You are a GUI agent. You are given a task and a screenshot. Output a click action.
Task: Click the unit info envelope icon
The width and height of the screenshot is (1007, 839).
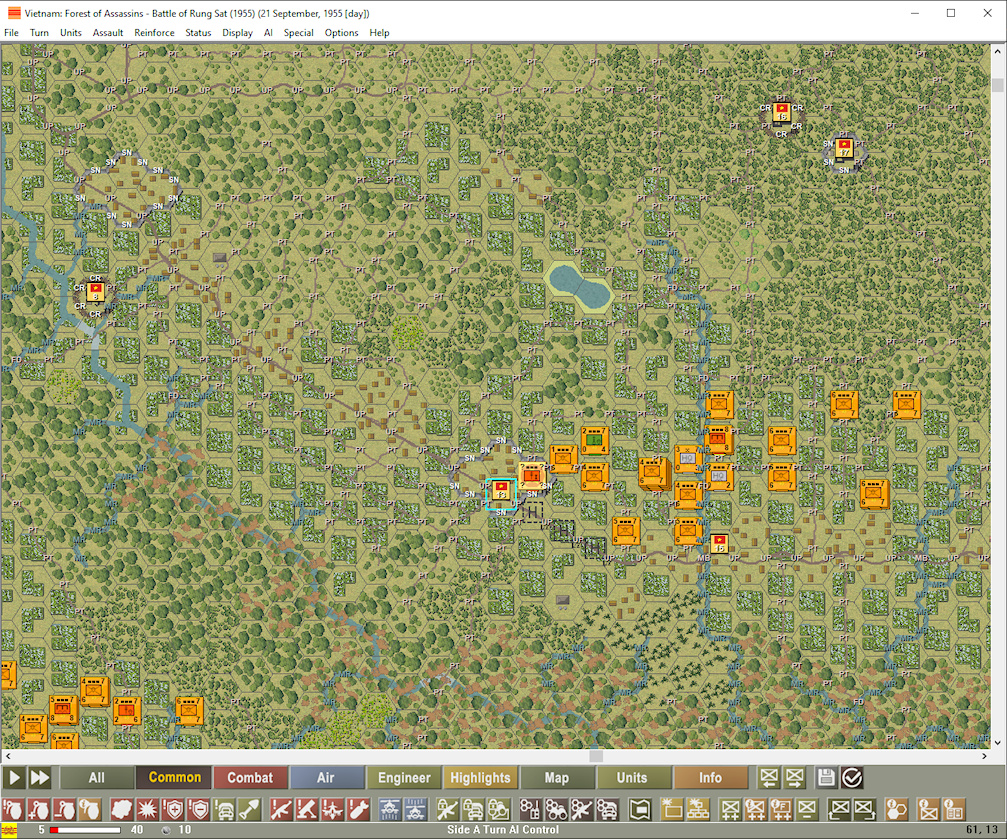(929, 809)
